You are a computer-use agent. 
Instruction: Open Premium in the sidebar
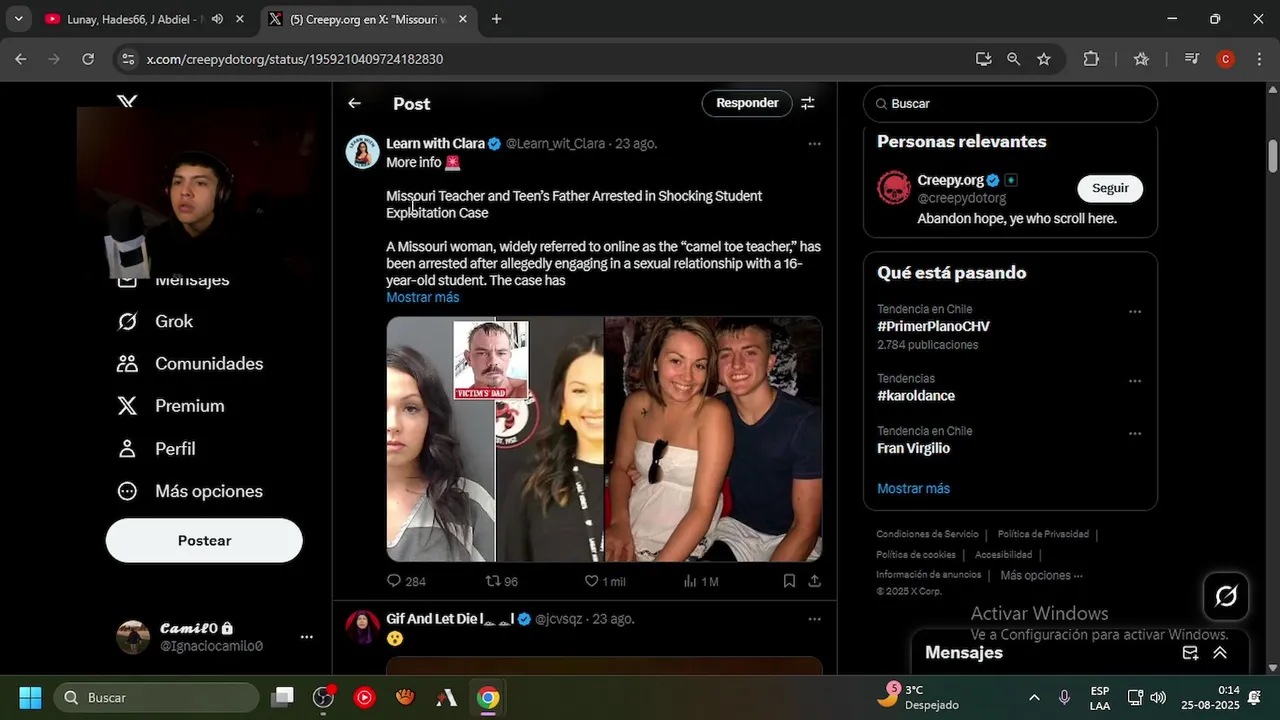coord(171,406)
